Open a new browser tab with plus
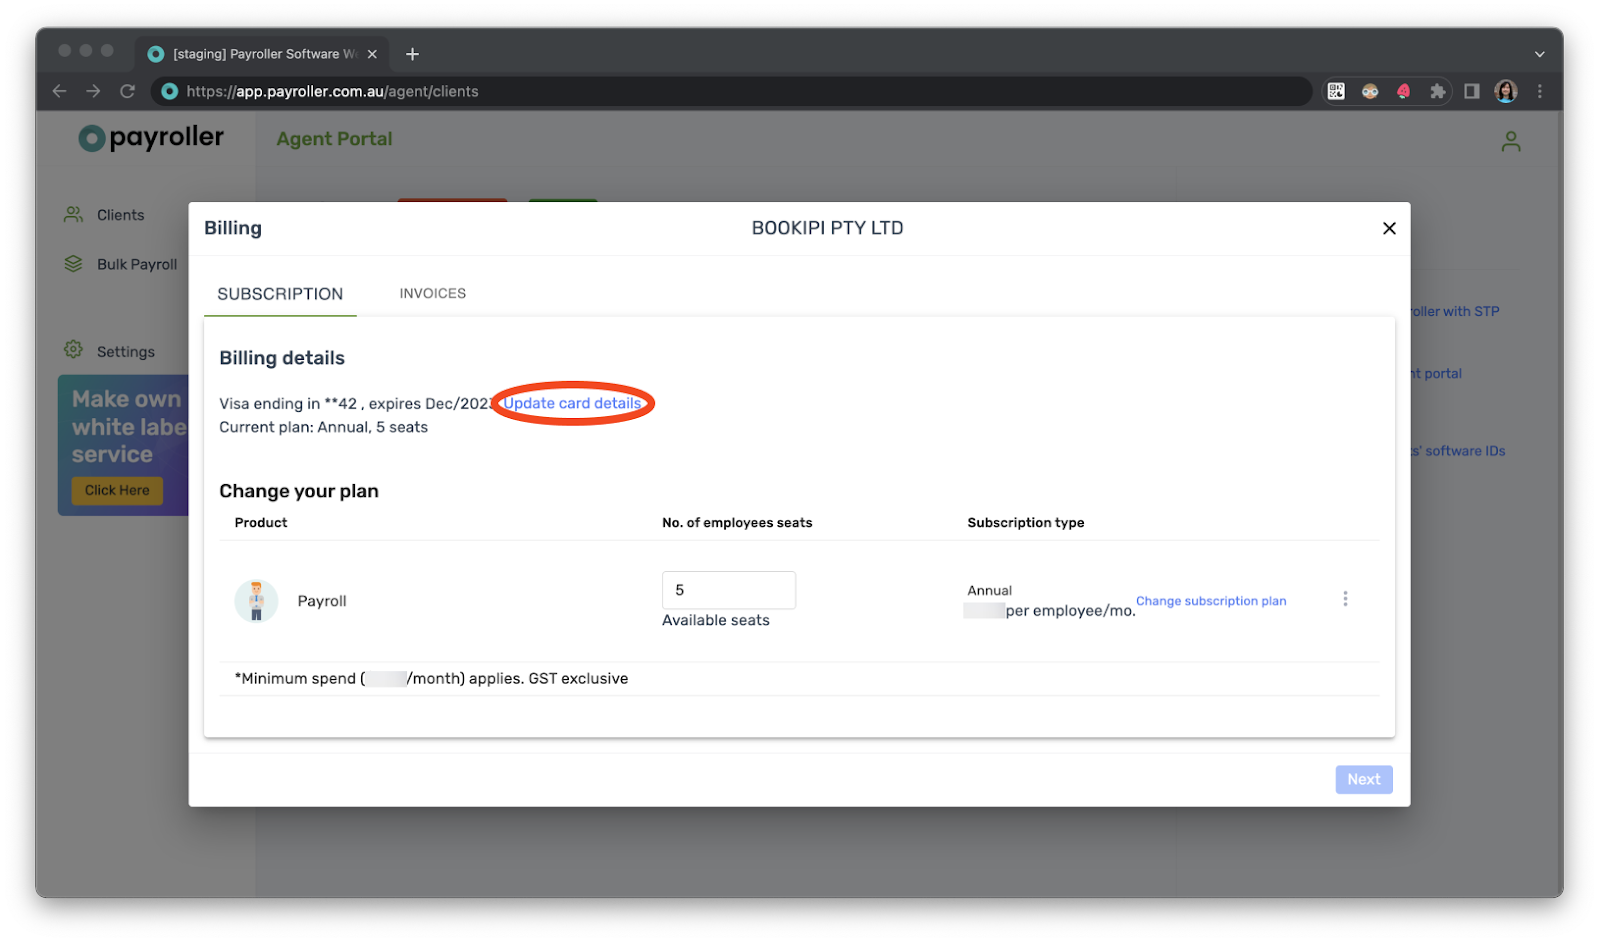This screenshot has height=942, width=1600. 412,54
